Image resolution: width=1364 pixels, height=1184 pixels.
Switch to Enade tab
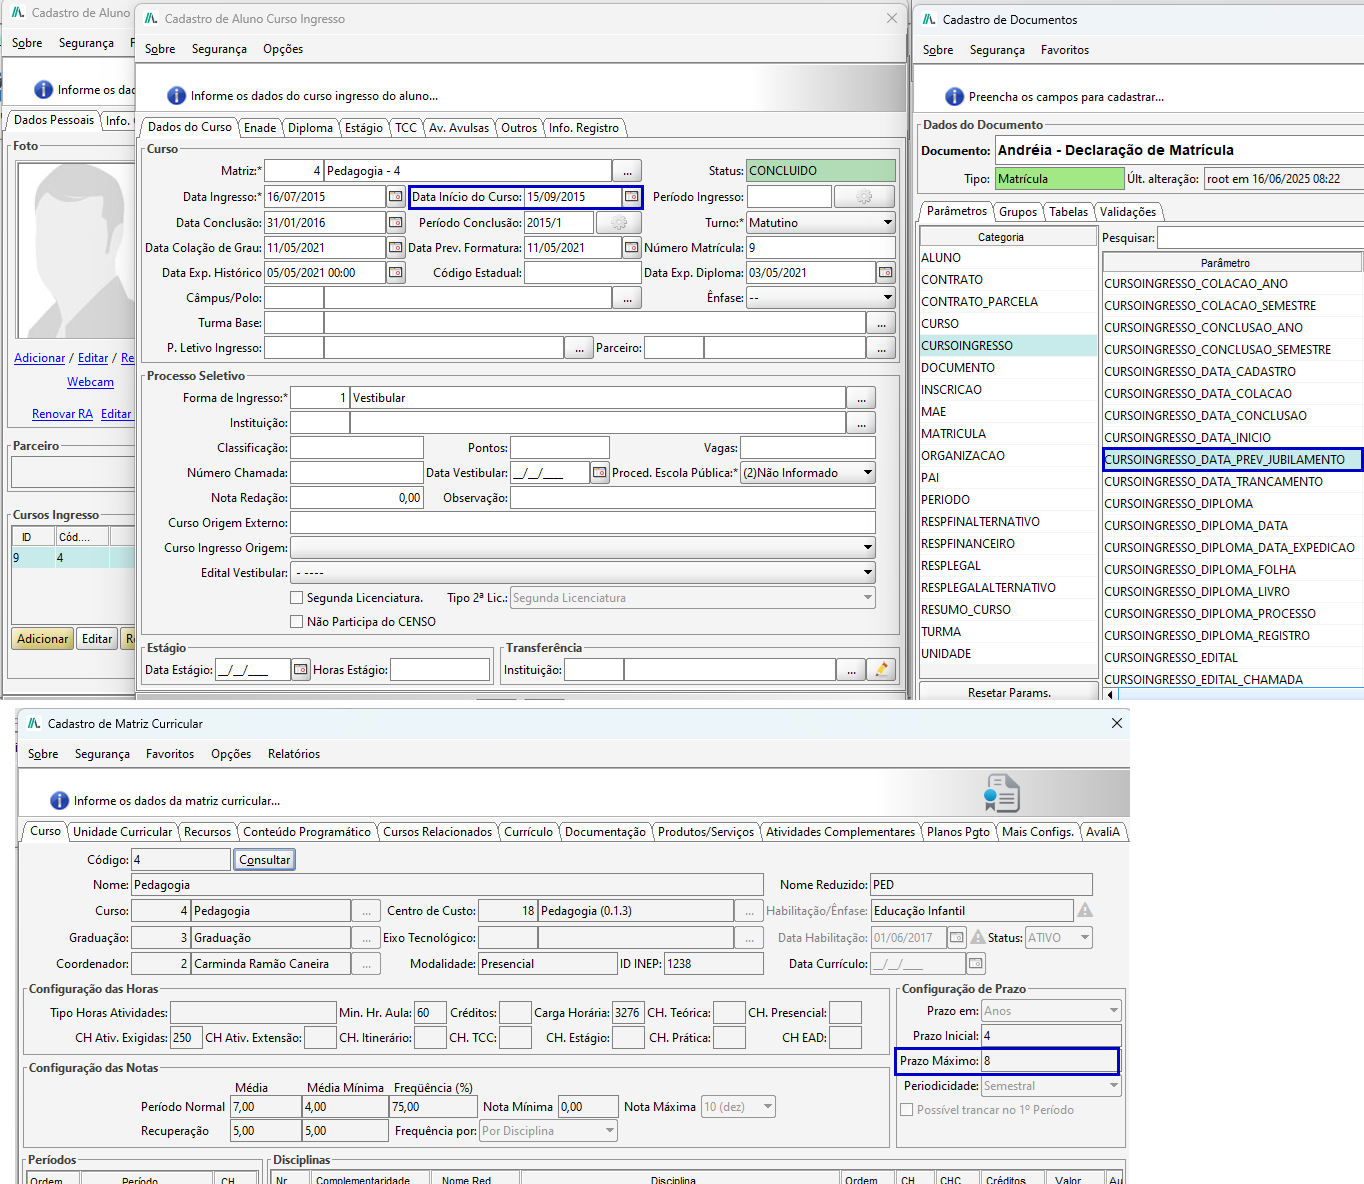coord(260,128)
